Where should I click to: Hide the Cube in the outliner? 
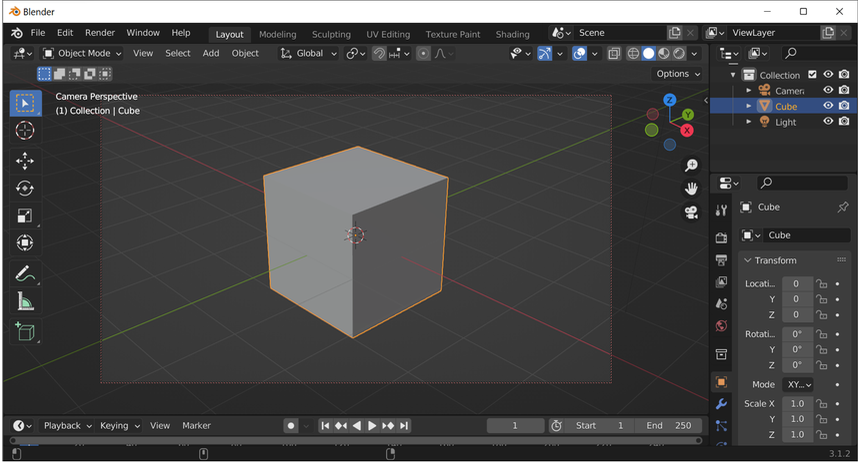(828, 106)
